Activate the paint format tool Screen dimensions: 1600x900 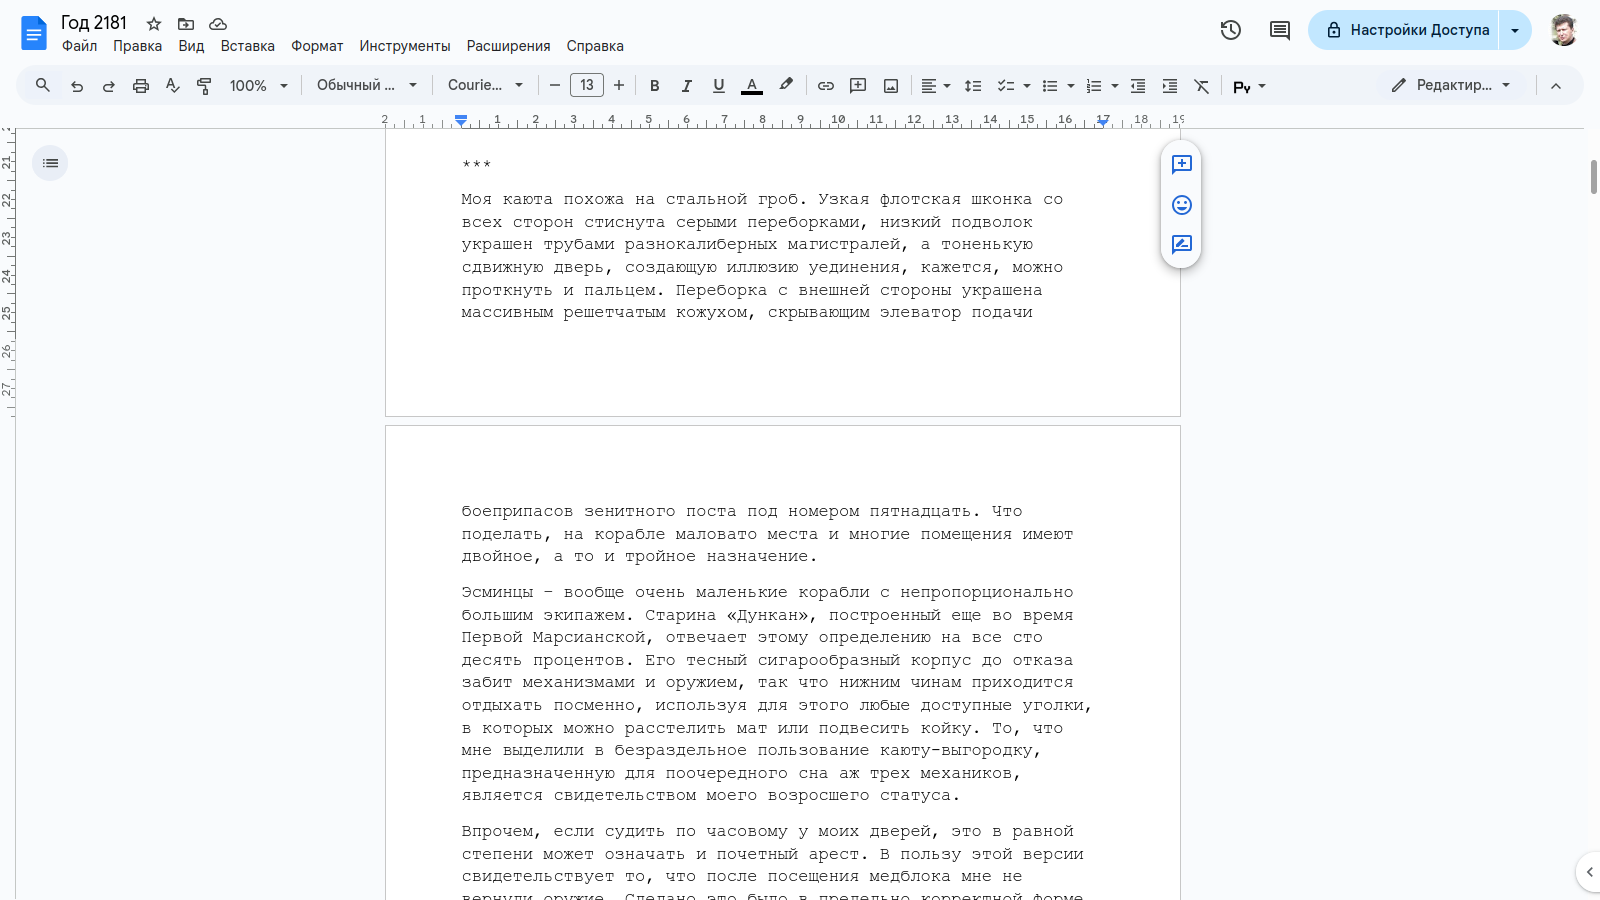point(205,86)
